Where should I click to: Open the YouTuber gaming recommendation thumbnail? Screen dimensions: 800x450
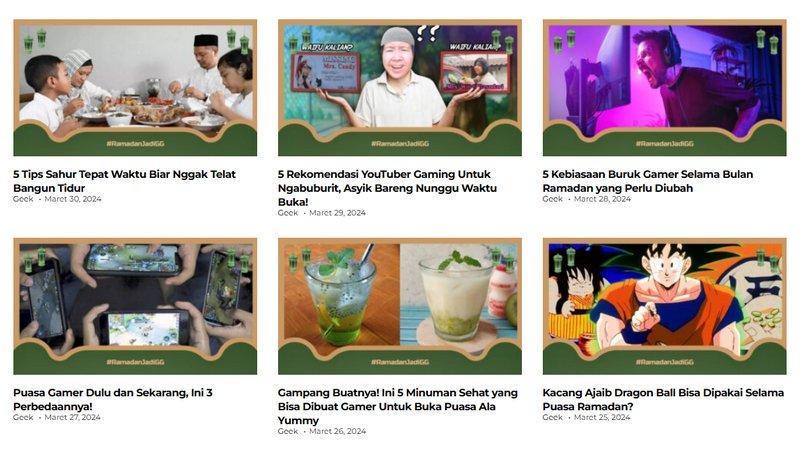(x=399, y=88)
